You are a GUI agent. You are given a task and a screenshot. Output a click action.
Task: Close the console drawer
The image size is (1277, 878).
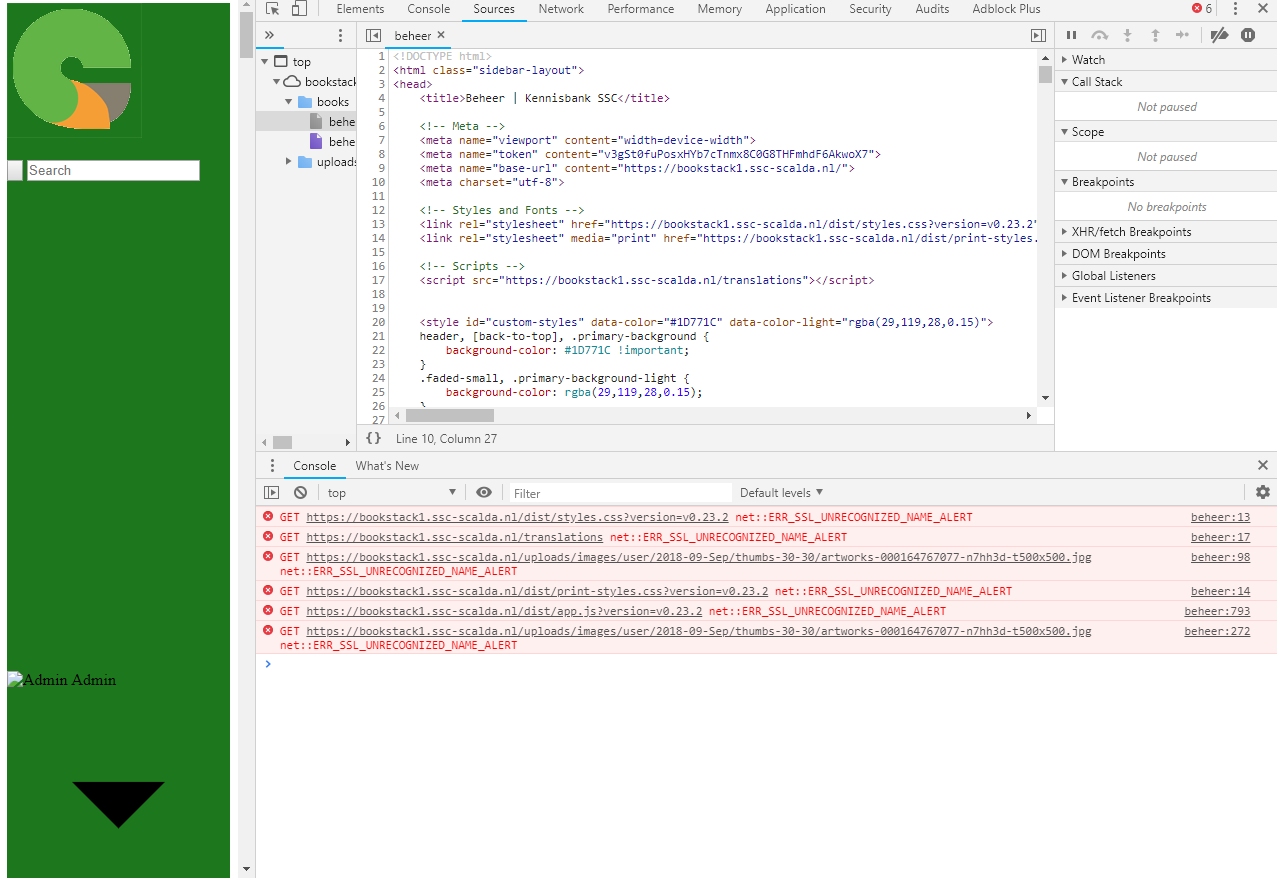pos(1263,465)
